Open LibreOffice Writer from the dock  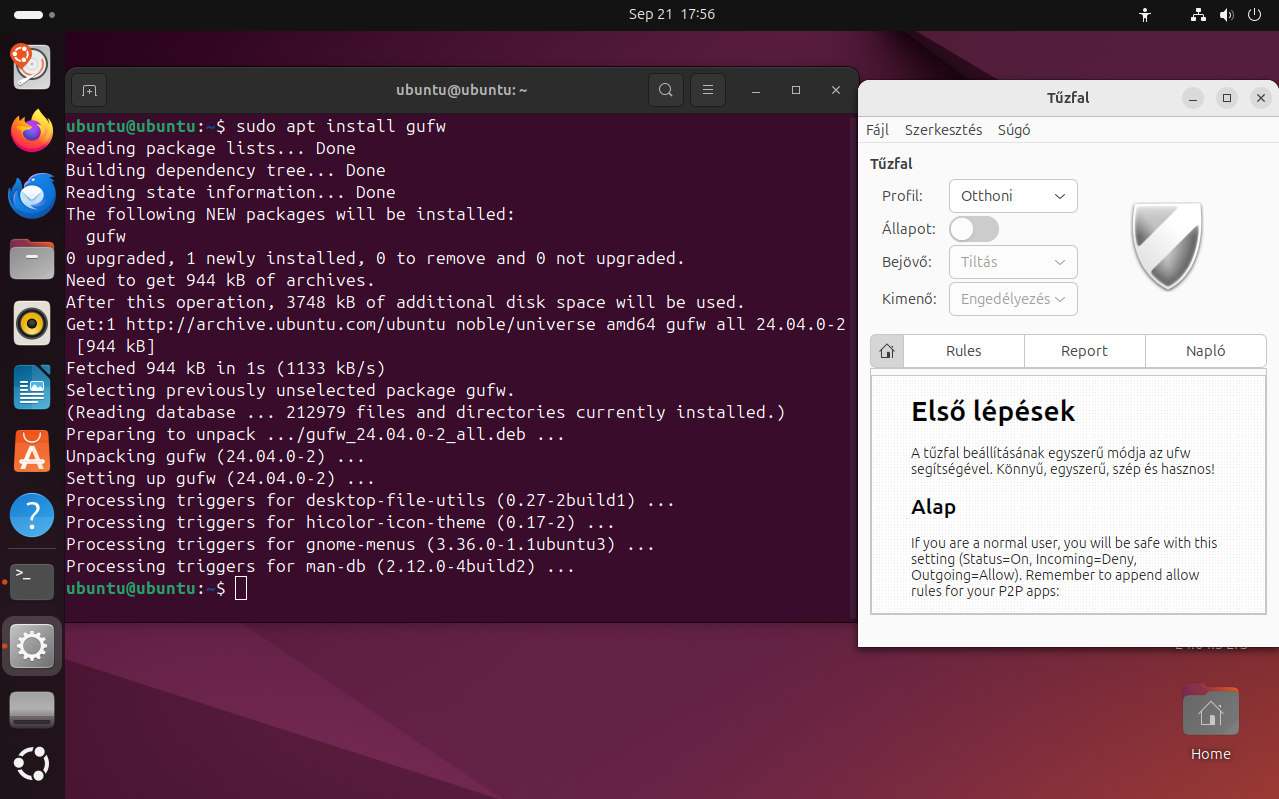tap(32, 387)
